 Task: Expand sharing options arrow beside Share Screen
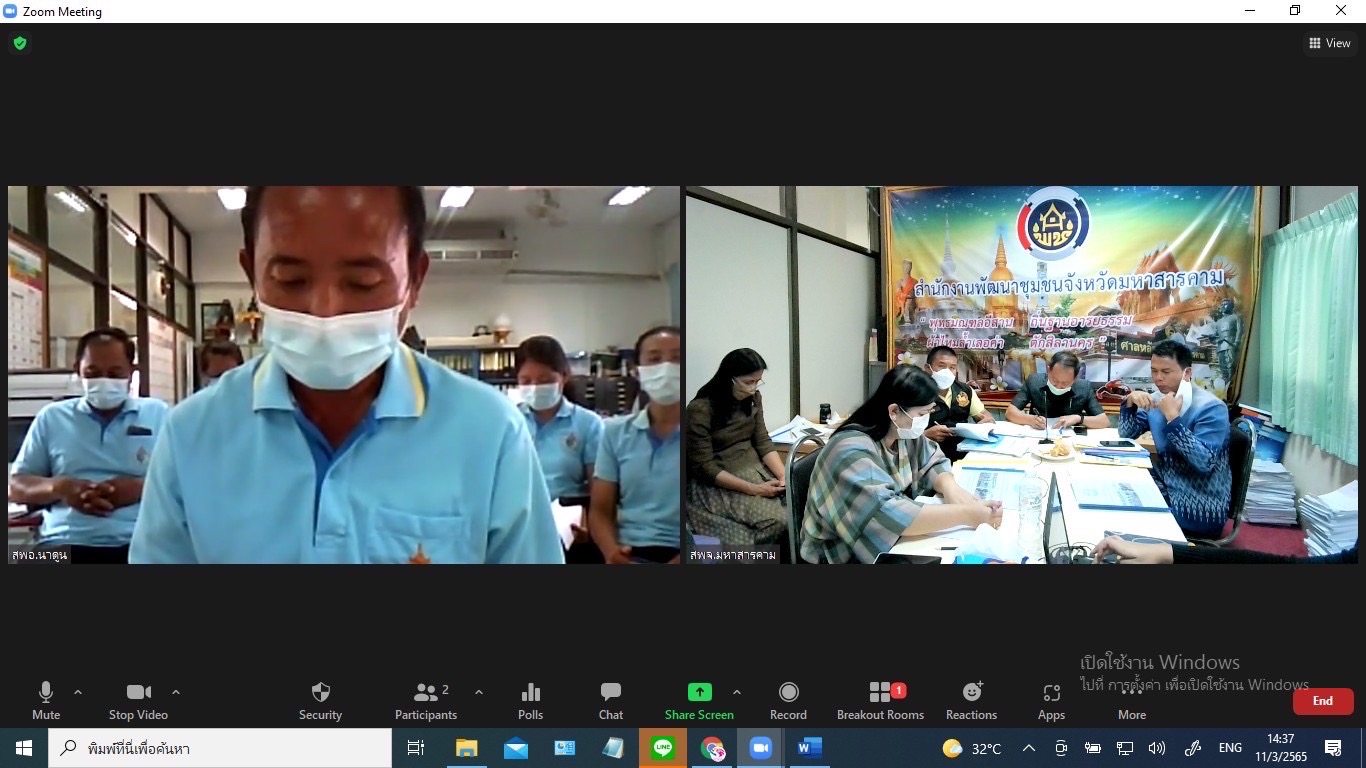(x=737, y=692)
